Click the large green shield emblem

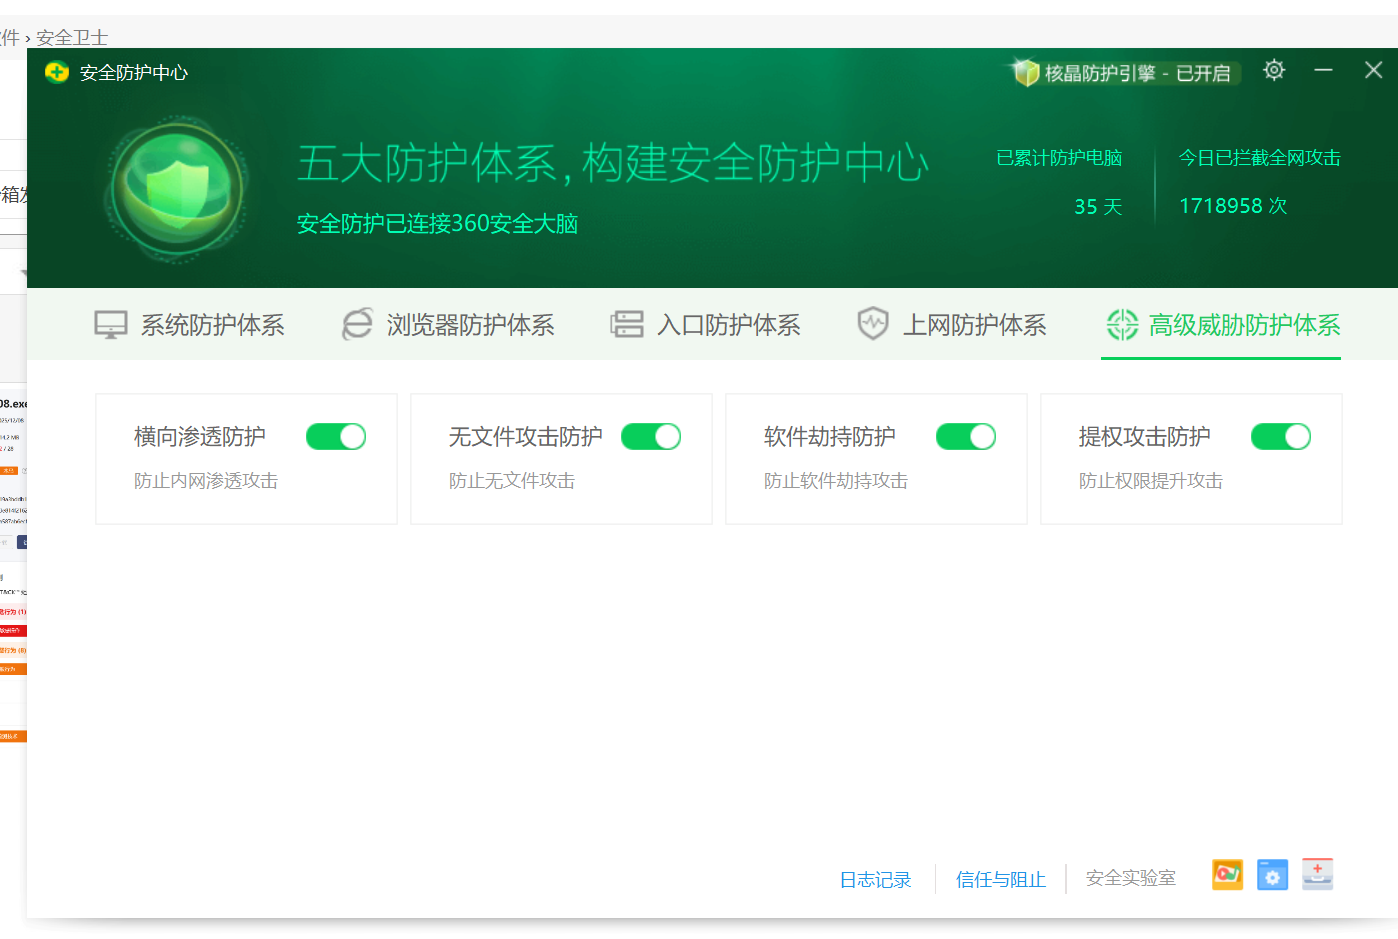pos(177,188)
